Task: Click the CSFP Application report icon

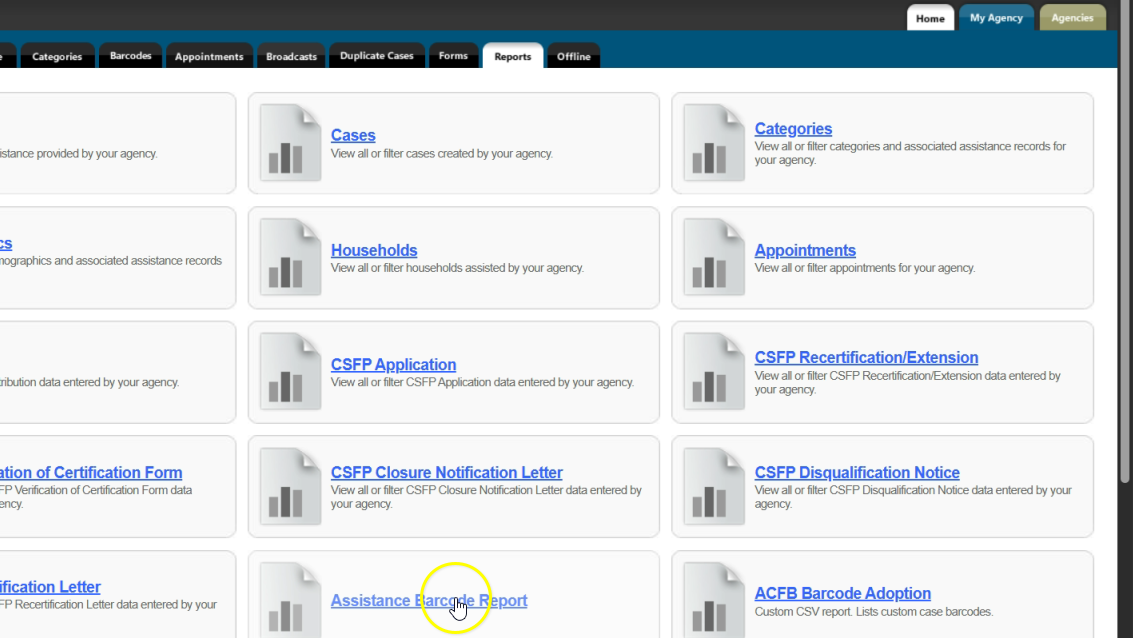Action: coord(290,372)
